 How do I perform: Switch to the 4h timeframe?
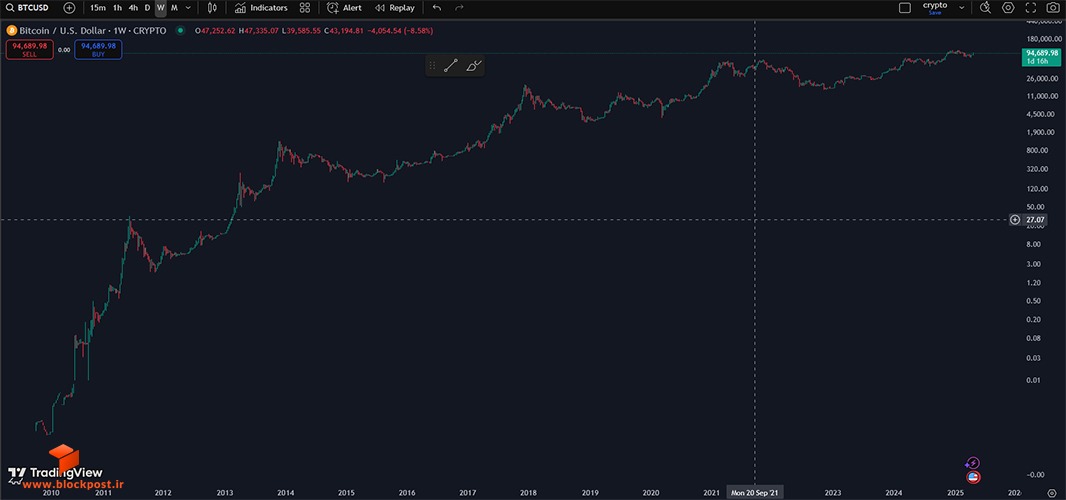click(x=133, y=8)
